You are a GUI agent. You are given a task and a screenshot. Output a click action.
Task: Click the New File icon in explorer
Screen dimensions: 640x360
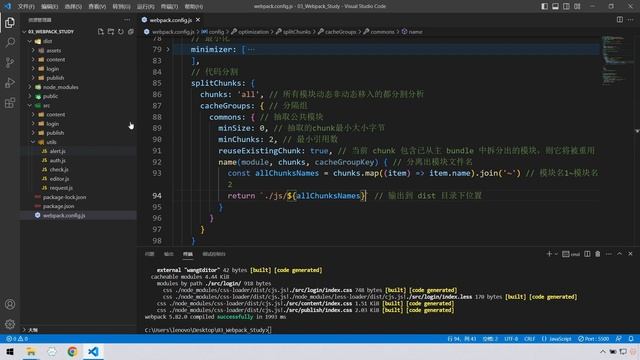tap(101, 31)
